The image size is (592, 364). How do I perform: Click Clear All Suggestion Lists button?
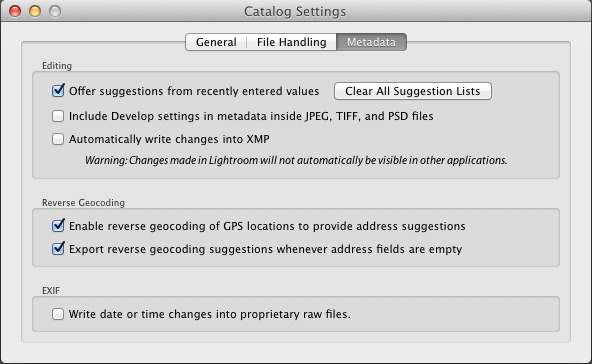(413, 91)
